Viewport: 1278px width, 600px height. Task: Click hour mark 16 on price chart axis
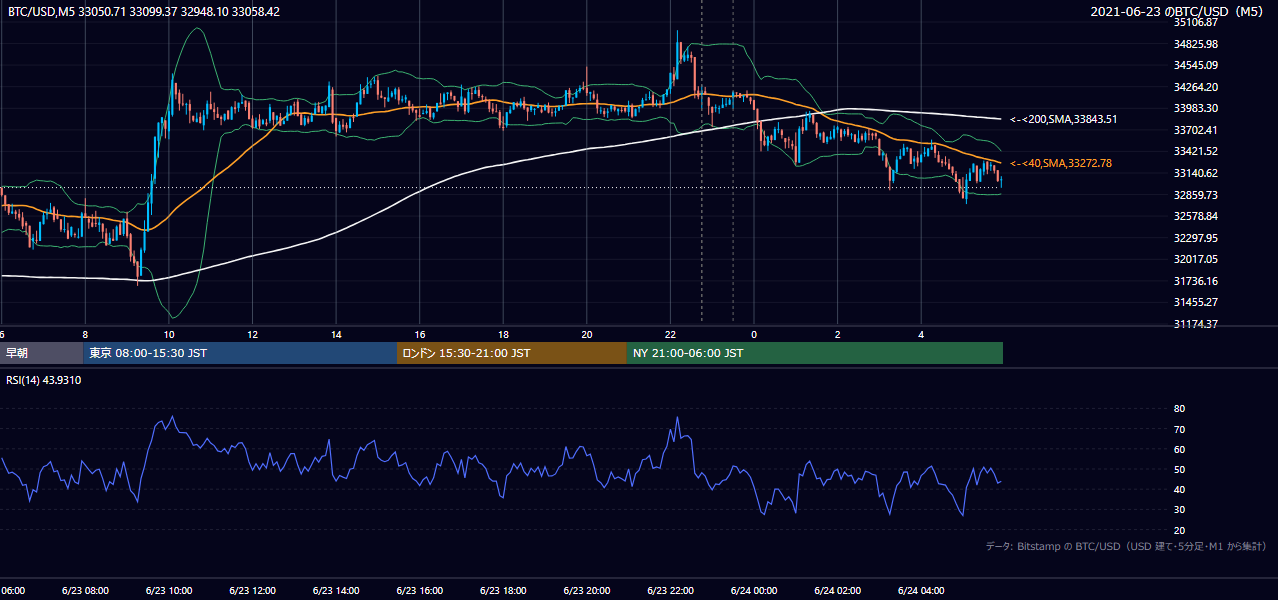tap(420, 334)
